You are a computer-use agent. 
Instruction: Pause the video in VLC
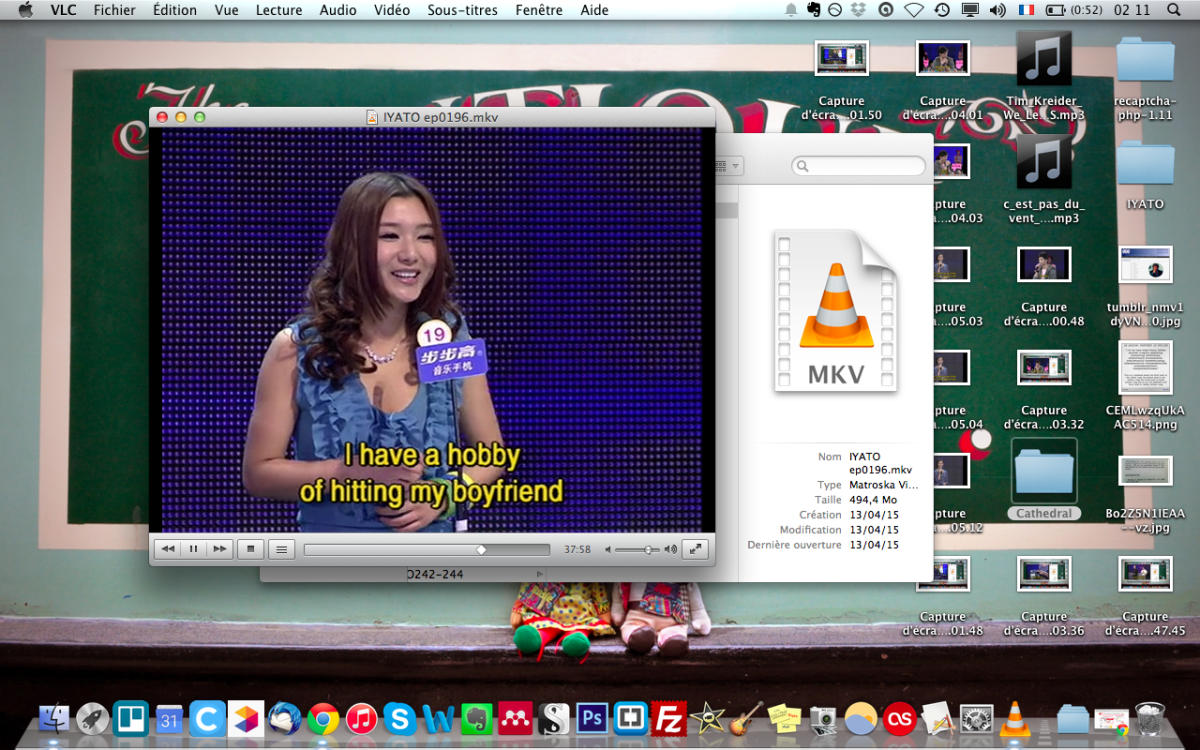pyautogui.click(x=193, y=549)
